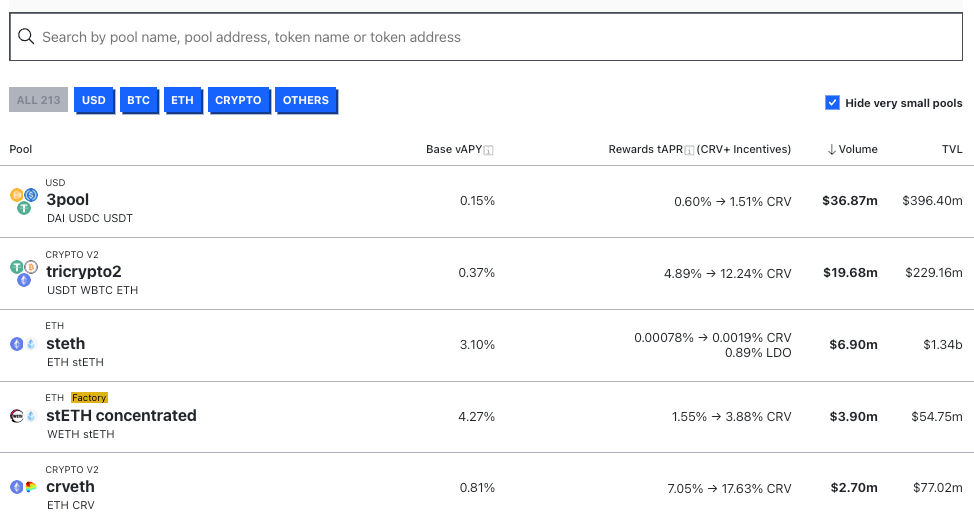This screenshot has height=523, width=974.
Task: Click the Volume sort arrow
Action: [x=831, y=150]
